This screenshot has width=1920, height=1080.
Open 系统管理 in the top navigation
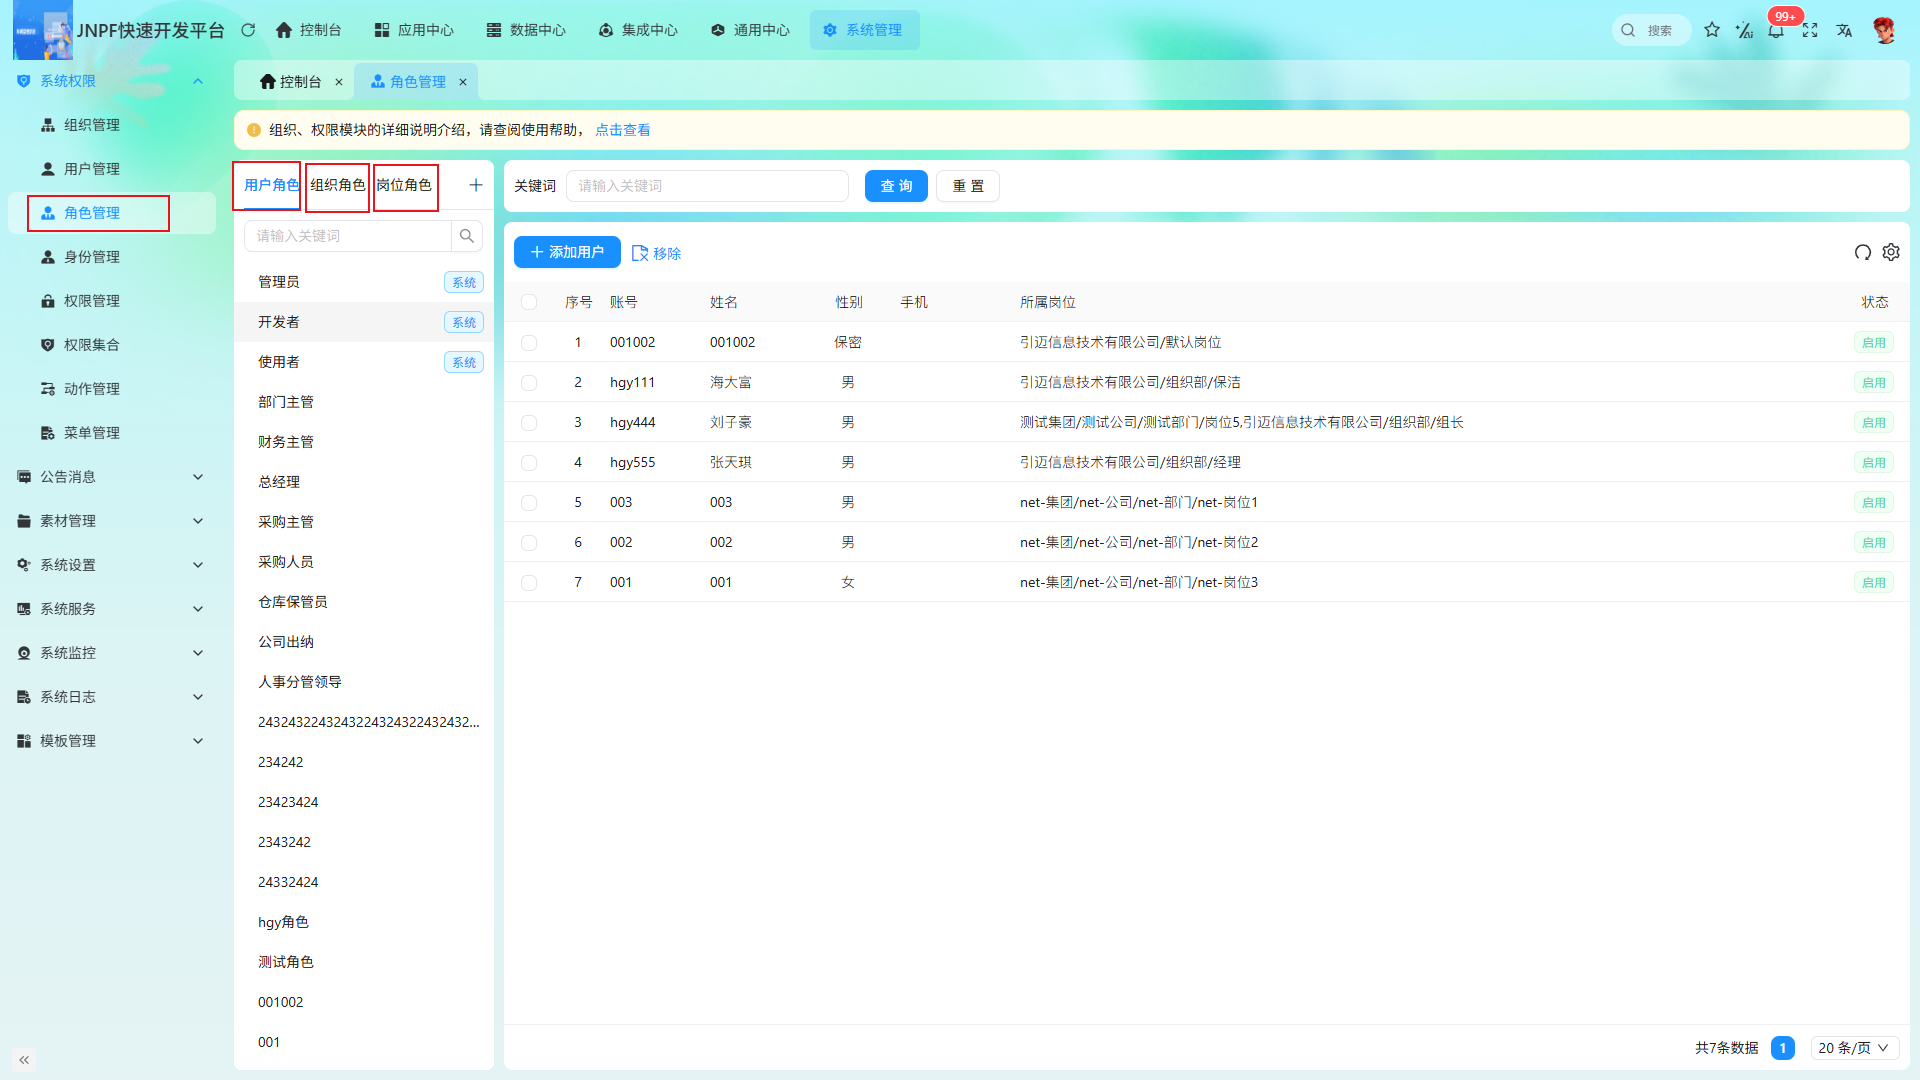click(x=864, y=30)
